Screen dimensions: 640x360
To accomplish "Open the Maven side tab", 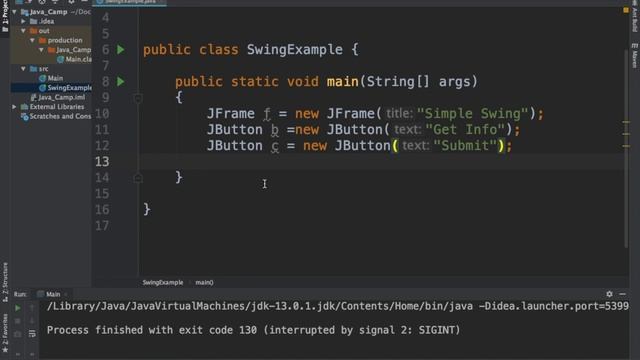I will tap(634, 55).
